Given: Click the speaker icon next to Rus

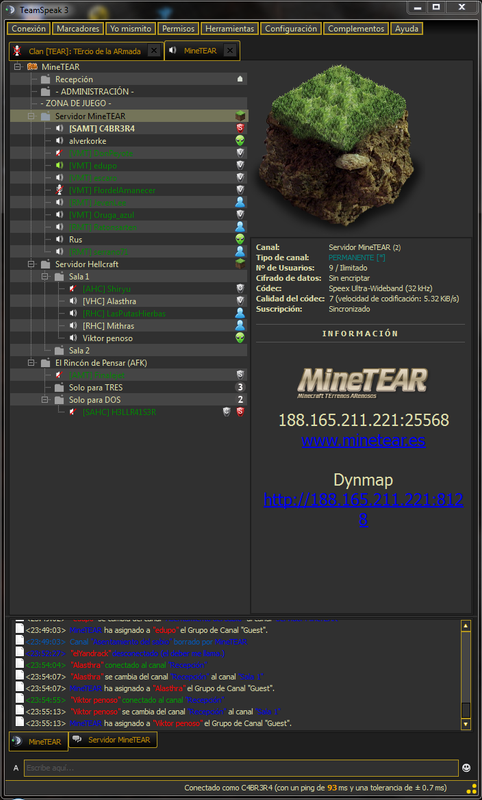Looking at the screenshot, I should pos(59,239).
